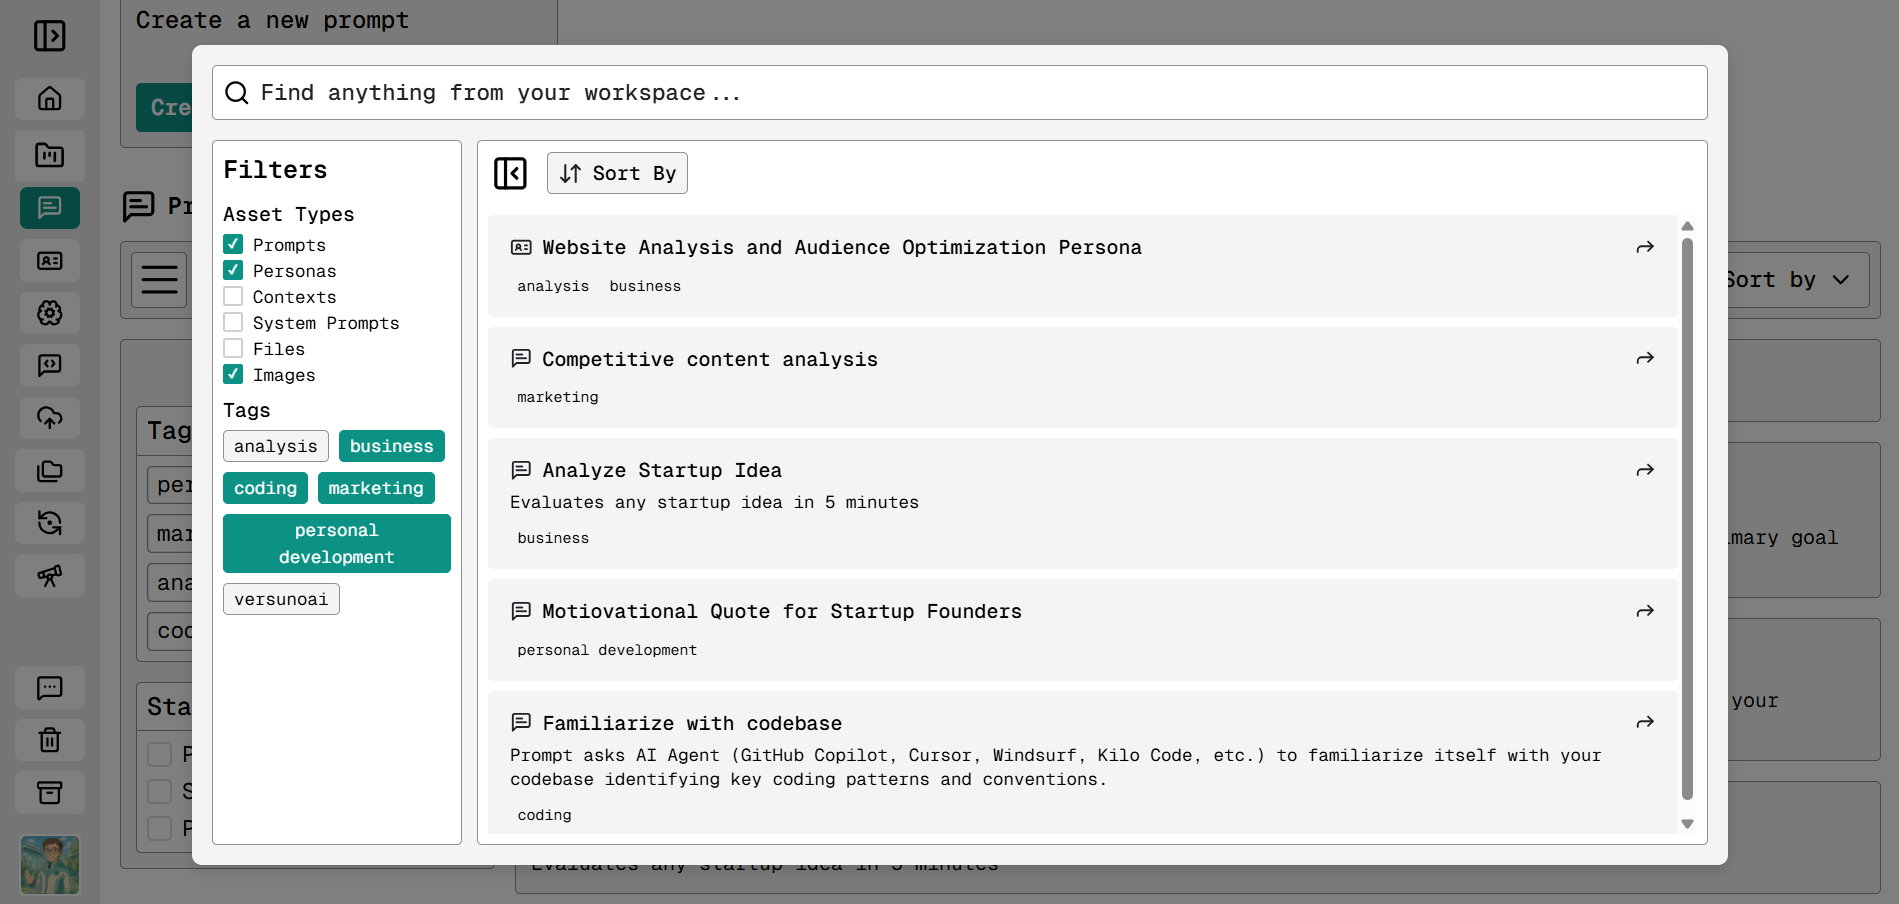Select the Prompts chat icon in sidebar

coord(49,208)
